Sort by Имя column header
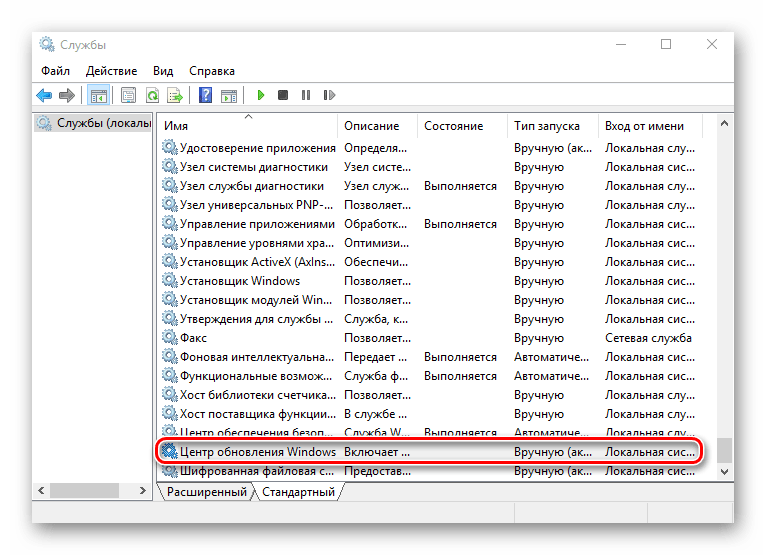The height and width of the screenshot is (555, 766). (x=248, y=126)
